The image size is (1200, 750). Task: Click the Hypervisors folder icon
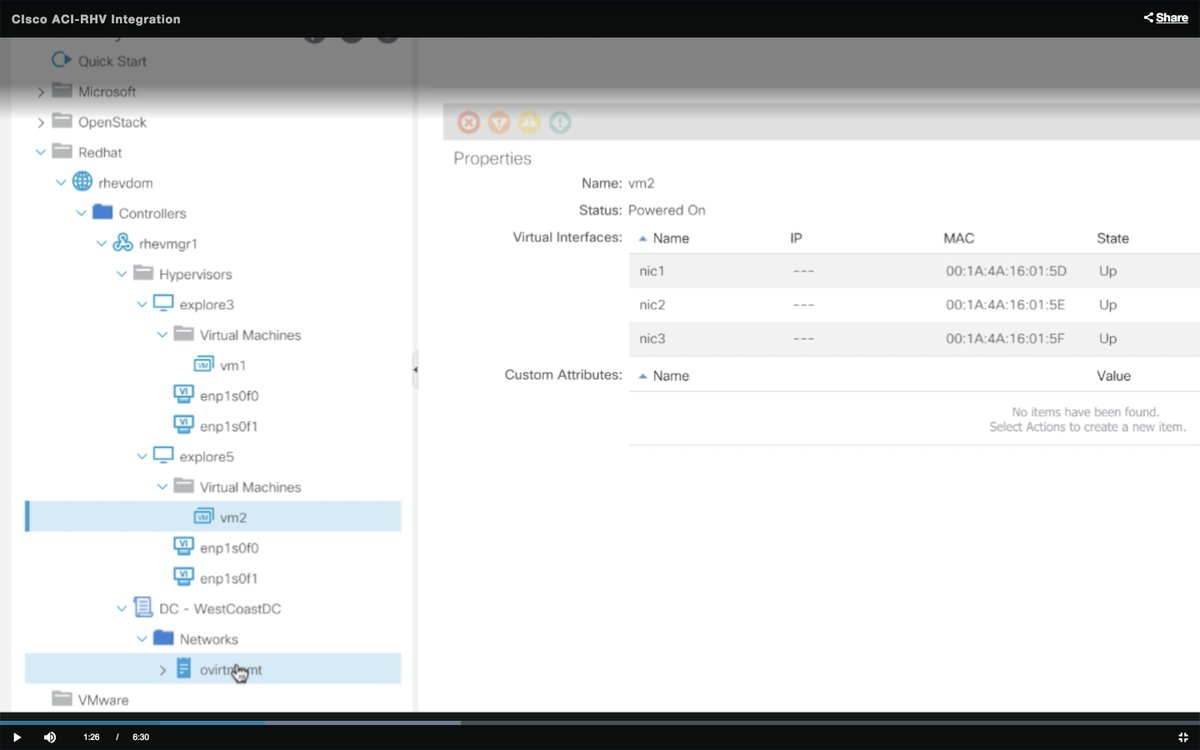tap(142, 273)
